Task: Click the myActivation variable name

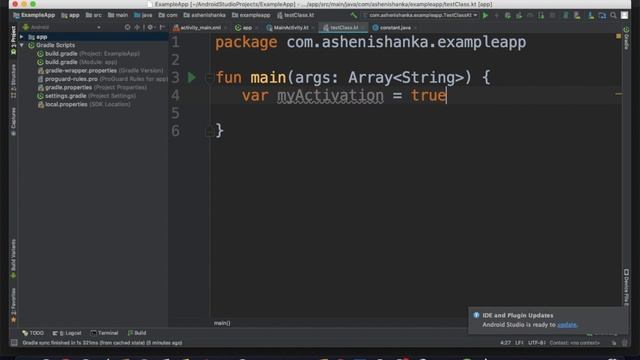Action: [330, 96]
